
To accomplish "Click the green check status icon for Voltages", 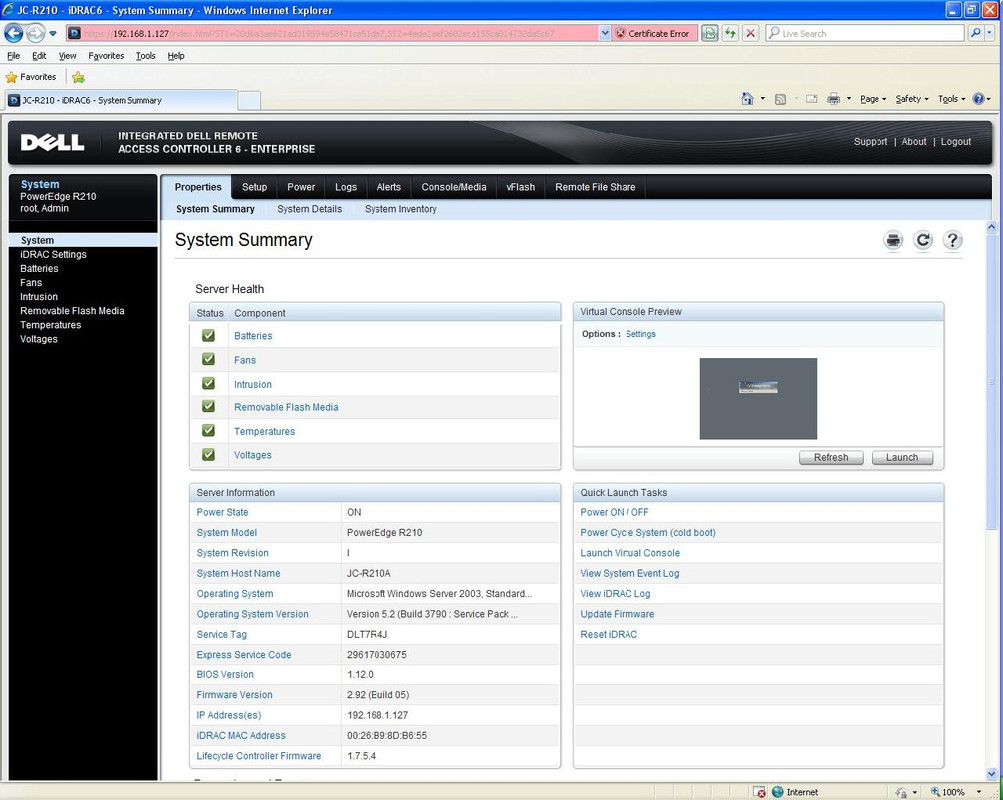I will [x=209, y=454].
